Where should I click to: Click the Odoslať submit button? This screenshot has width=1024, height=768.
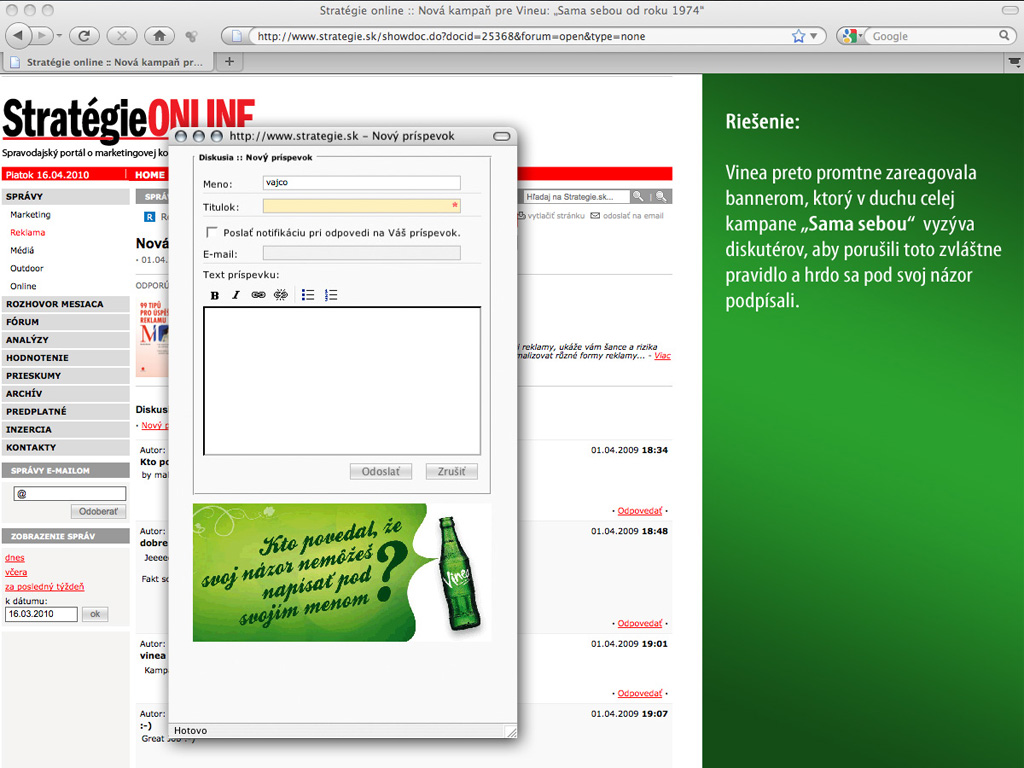pos(381,472)
